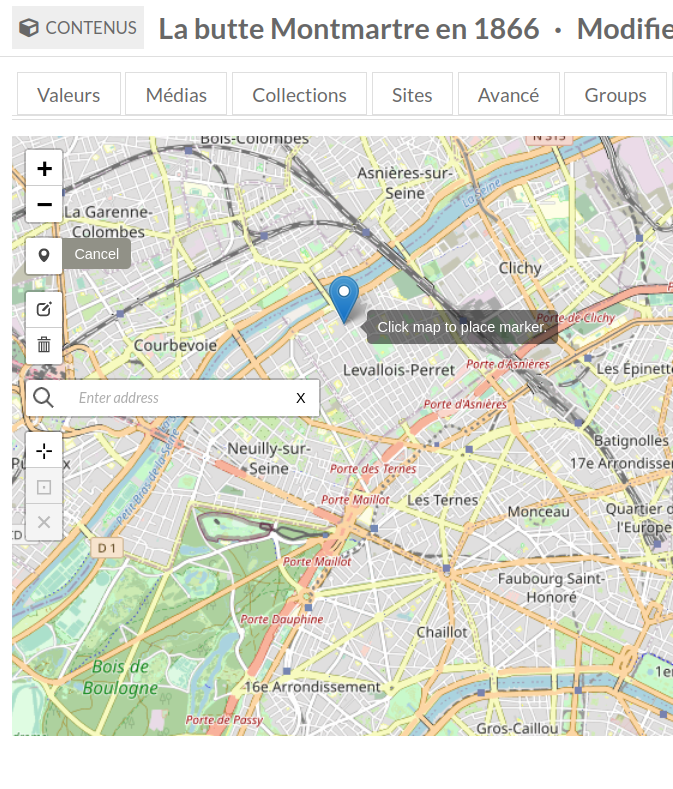This screenshot has width=673, height=789.
Task: Click the Monceau label on map
Action: tap(539, 512)
